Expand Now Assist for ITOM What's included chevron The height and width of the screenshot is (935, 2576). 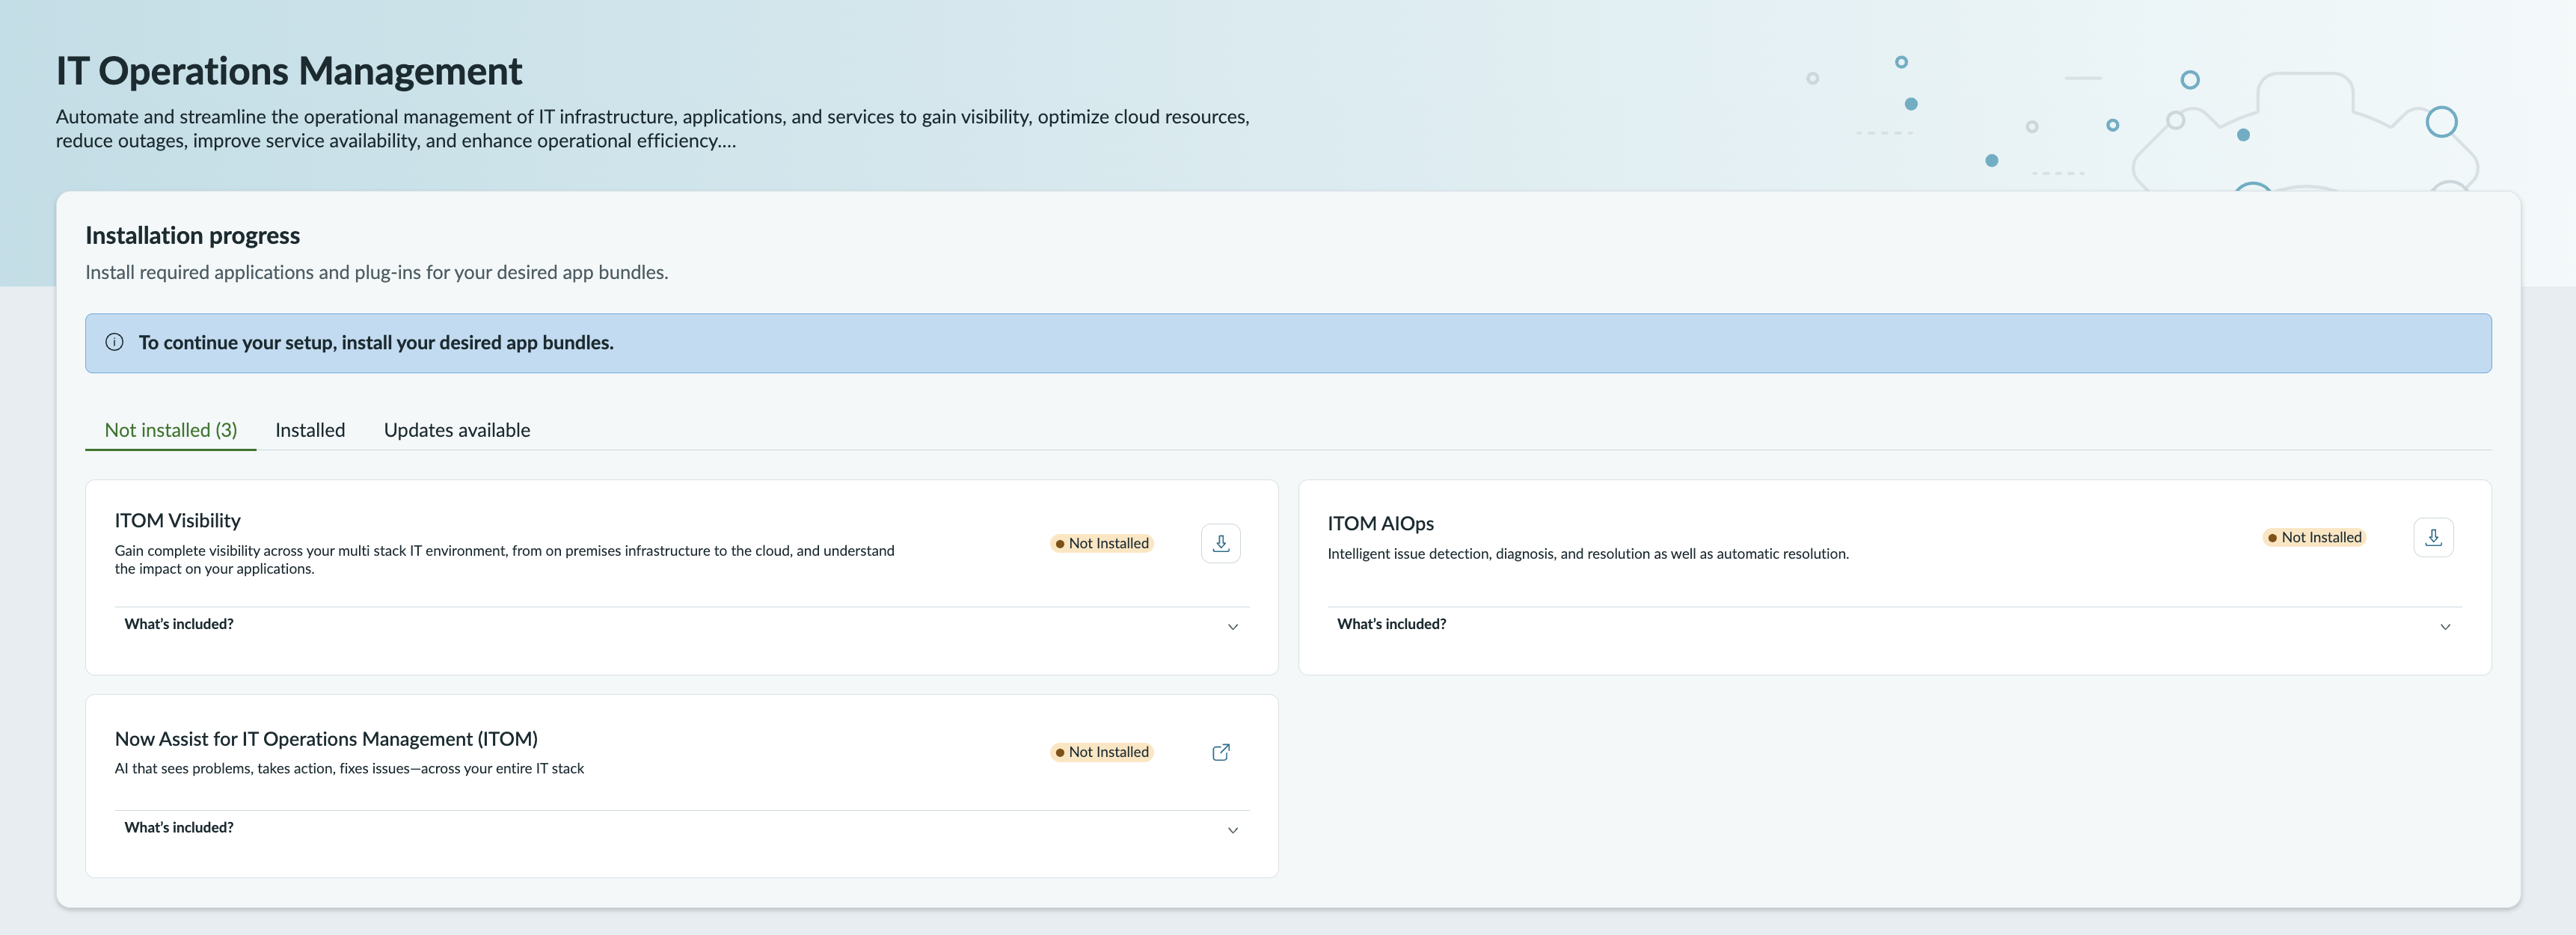click(x=1233, y=830)
